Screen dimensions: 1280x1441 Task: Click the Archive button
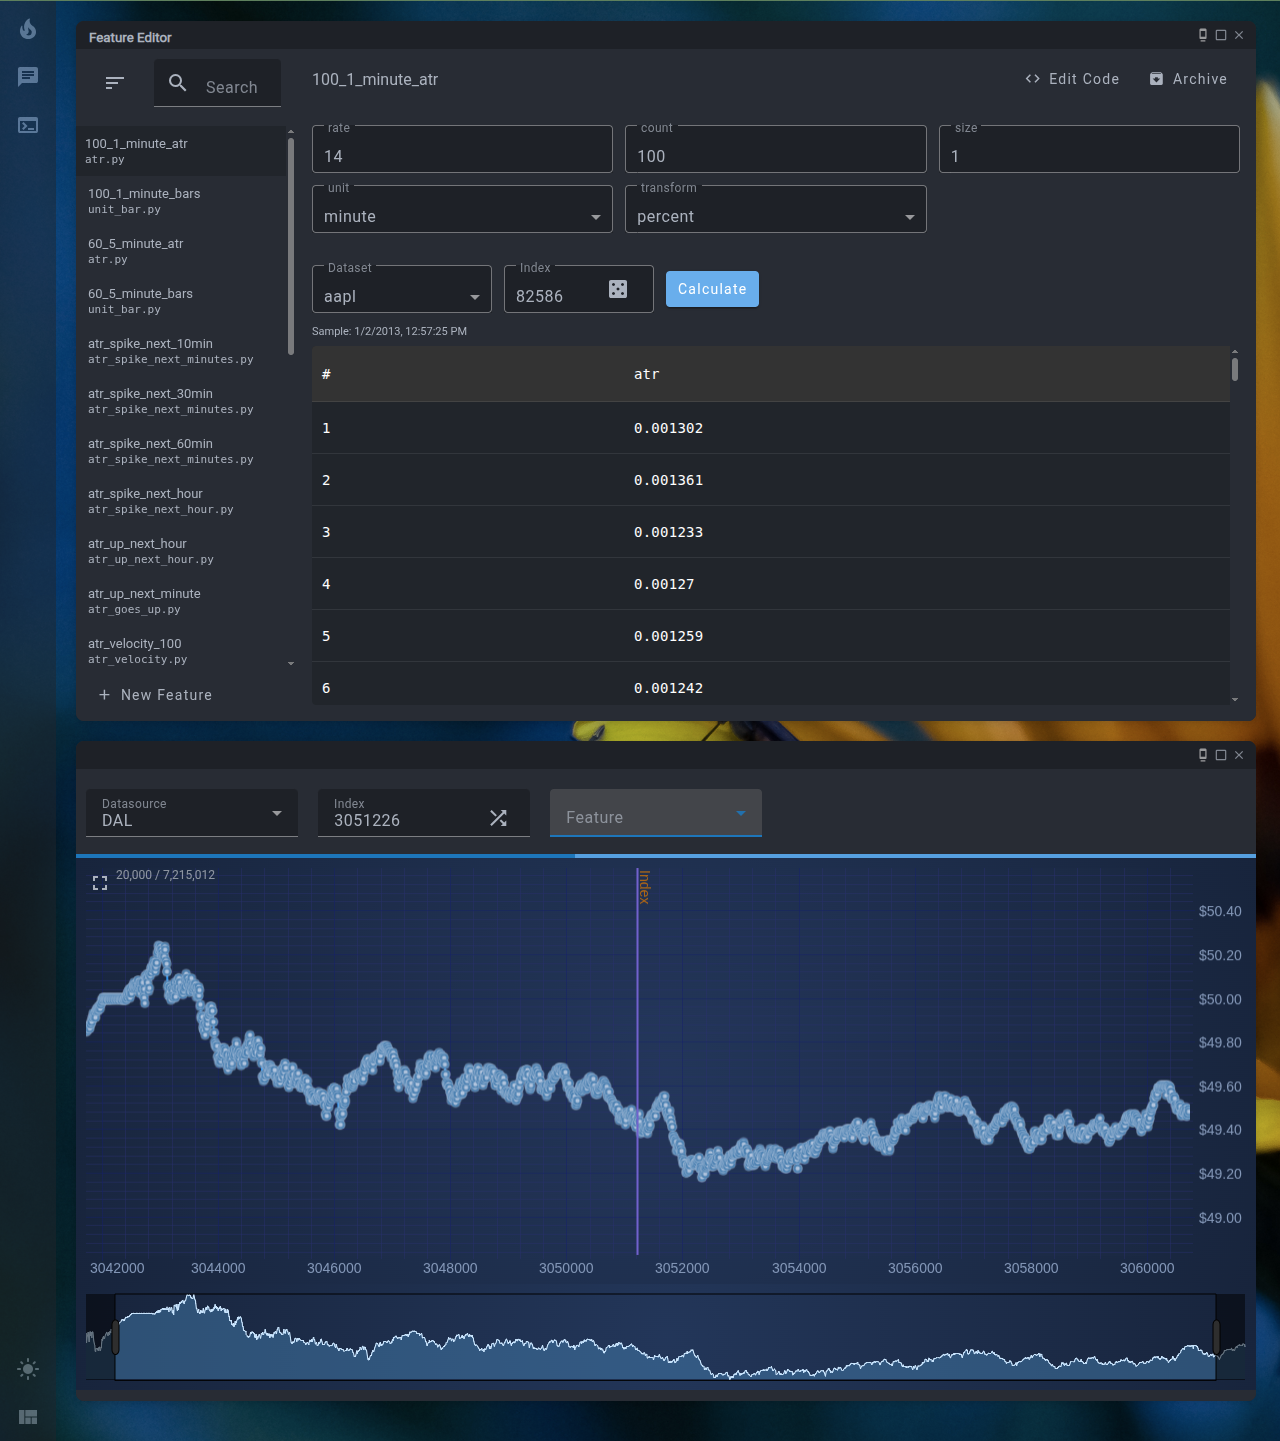[x=1188, y=79]
